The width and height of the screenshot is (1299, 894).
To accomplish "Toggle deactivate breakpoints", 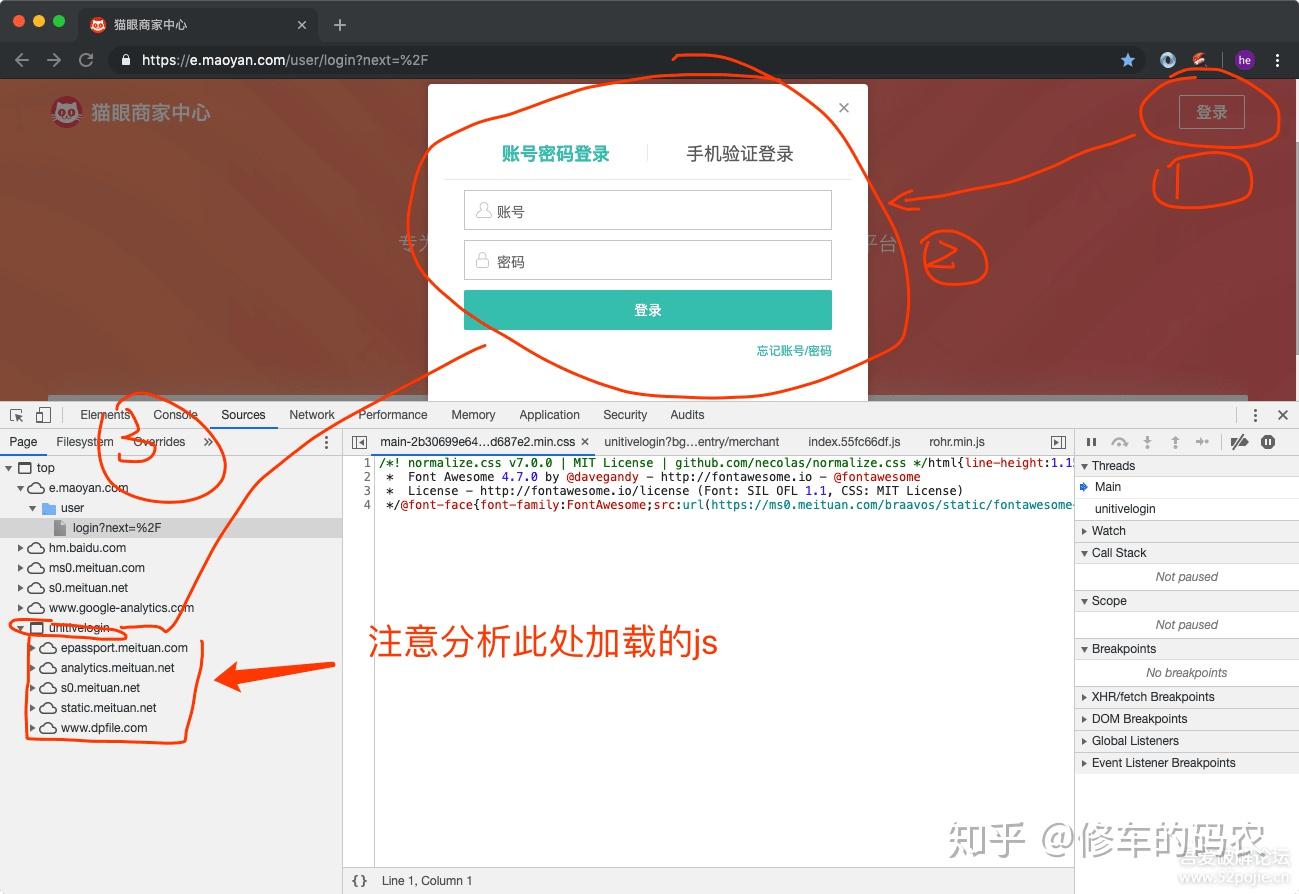I will pos(1239,442).
